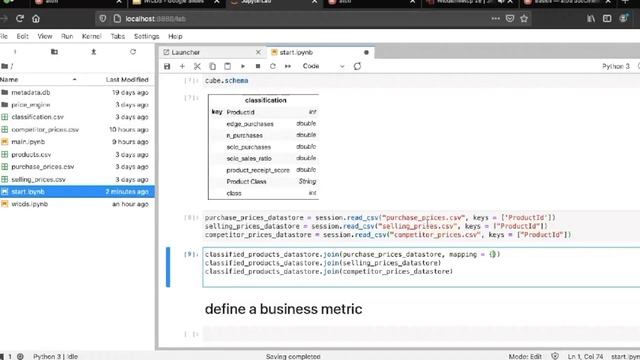Copy the selected cell
The width and height of the screenshot is (640, 360).
click(x=212, y=66)
